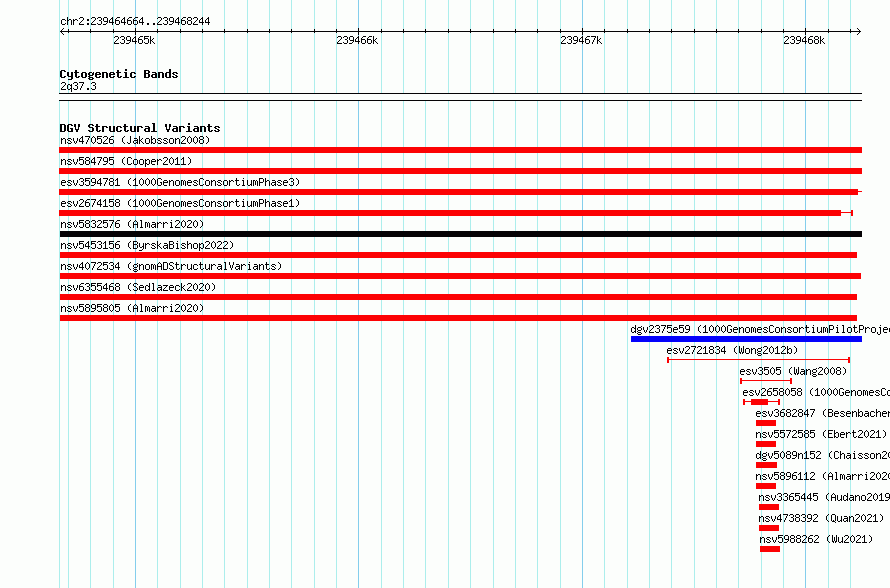This screenshot has width=890, height=588.
Task: Click the nsv470526 (Jakobsson2008) variant bar
Action: pos(460,150)
